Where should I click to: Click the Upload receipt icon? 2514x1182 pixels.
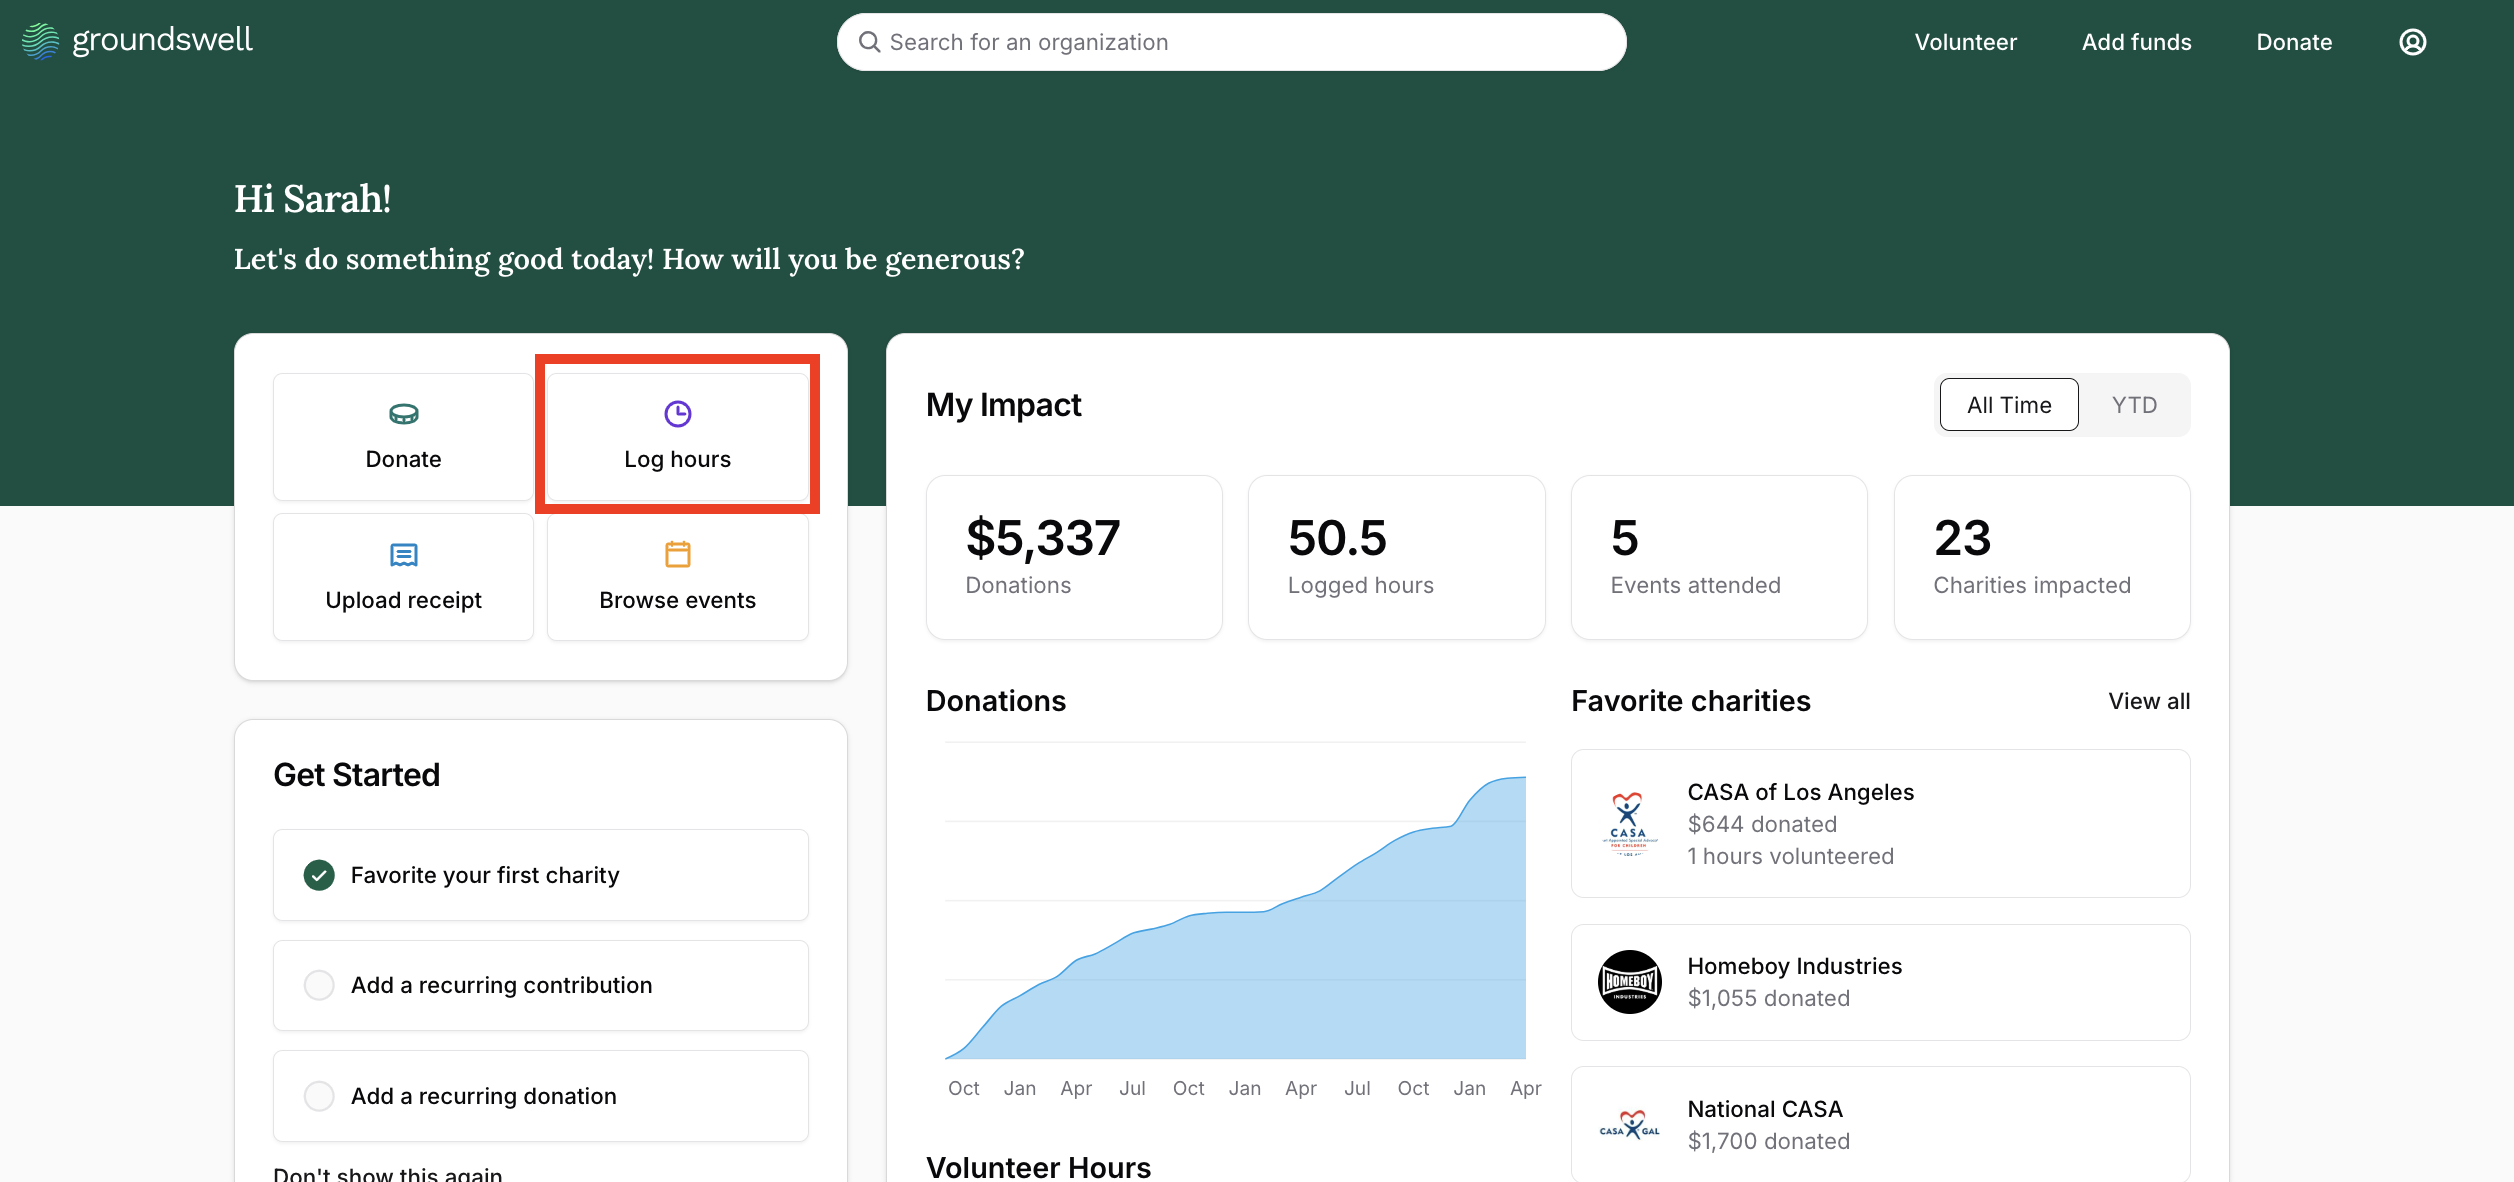point(404,555)
